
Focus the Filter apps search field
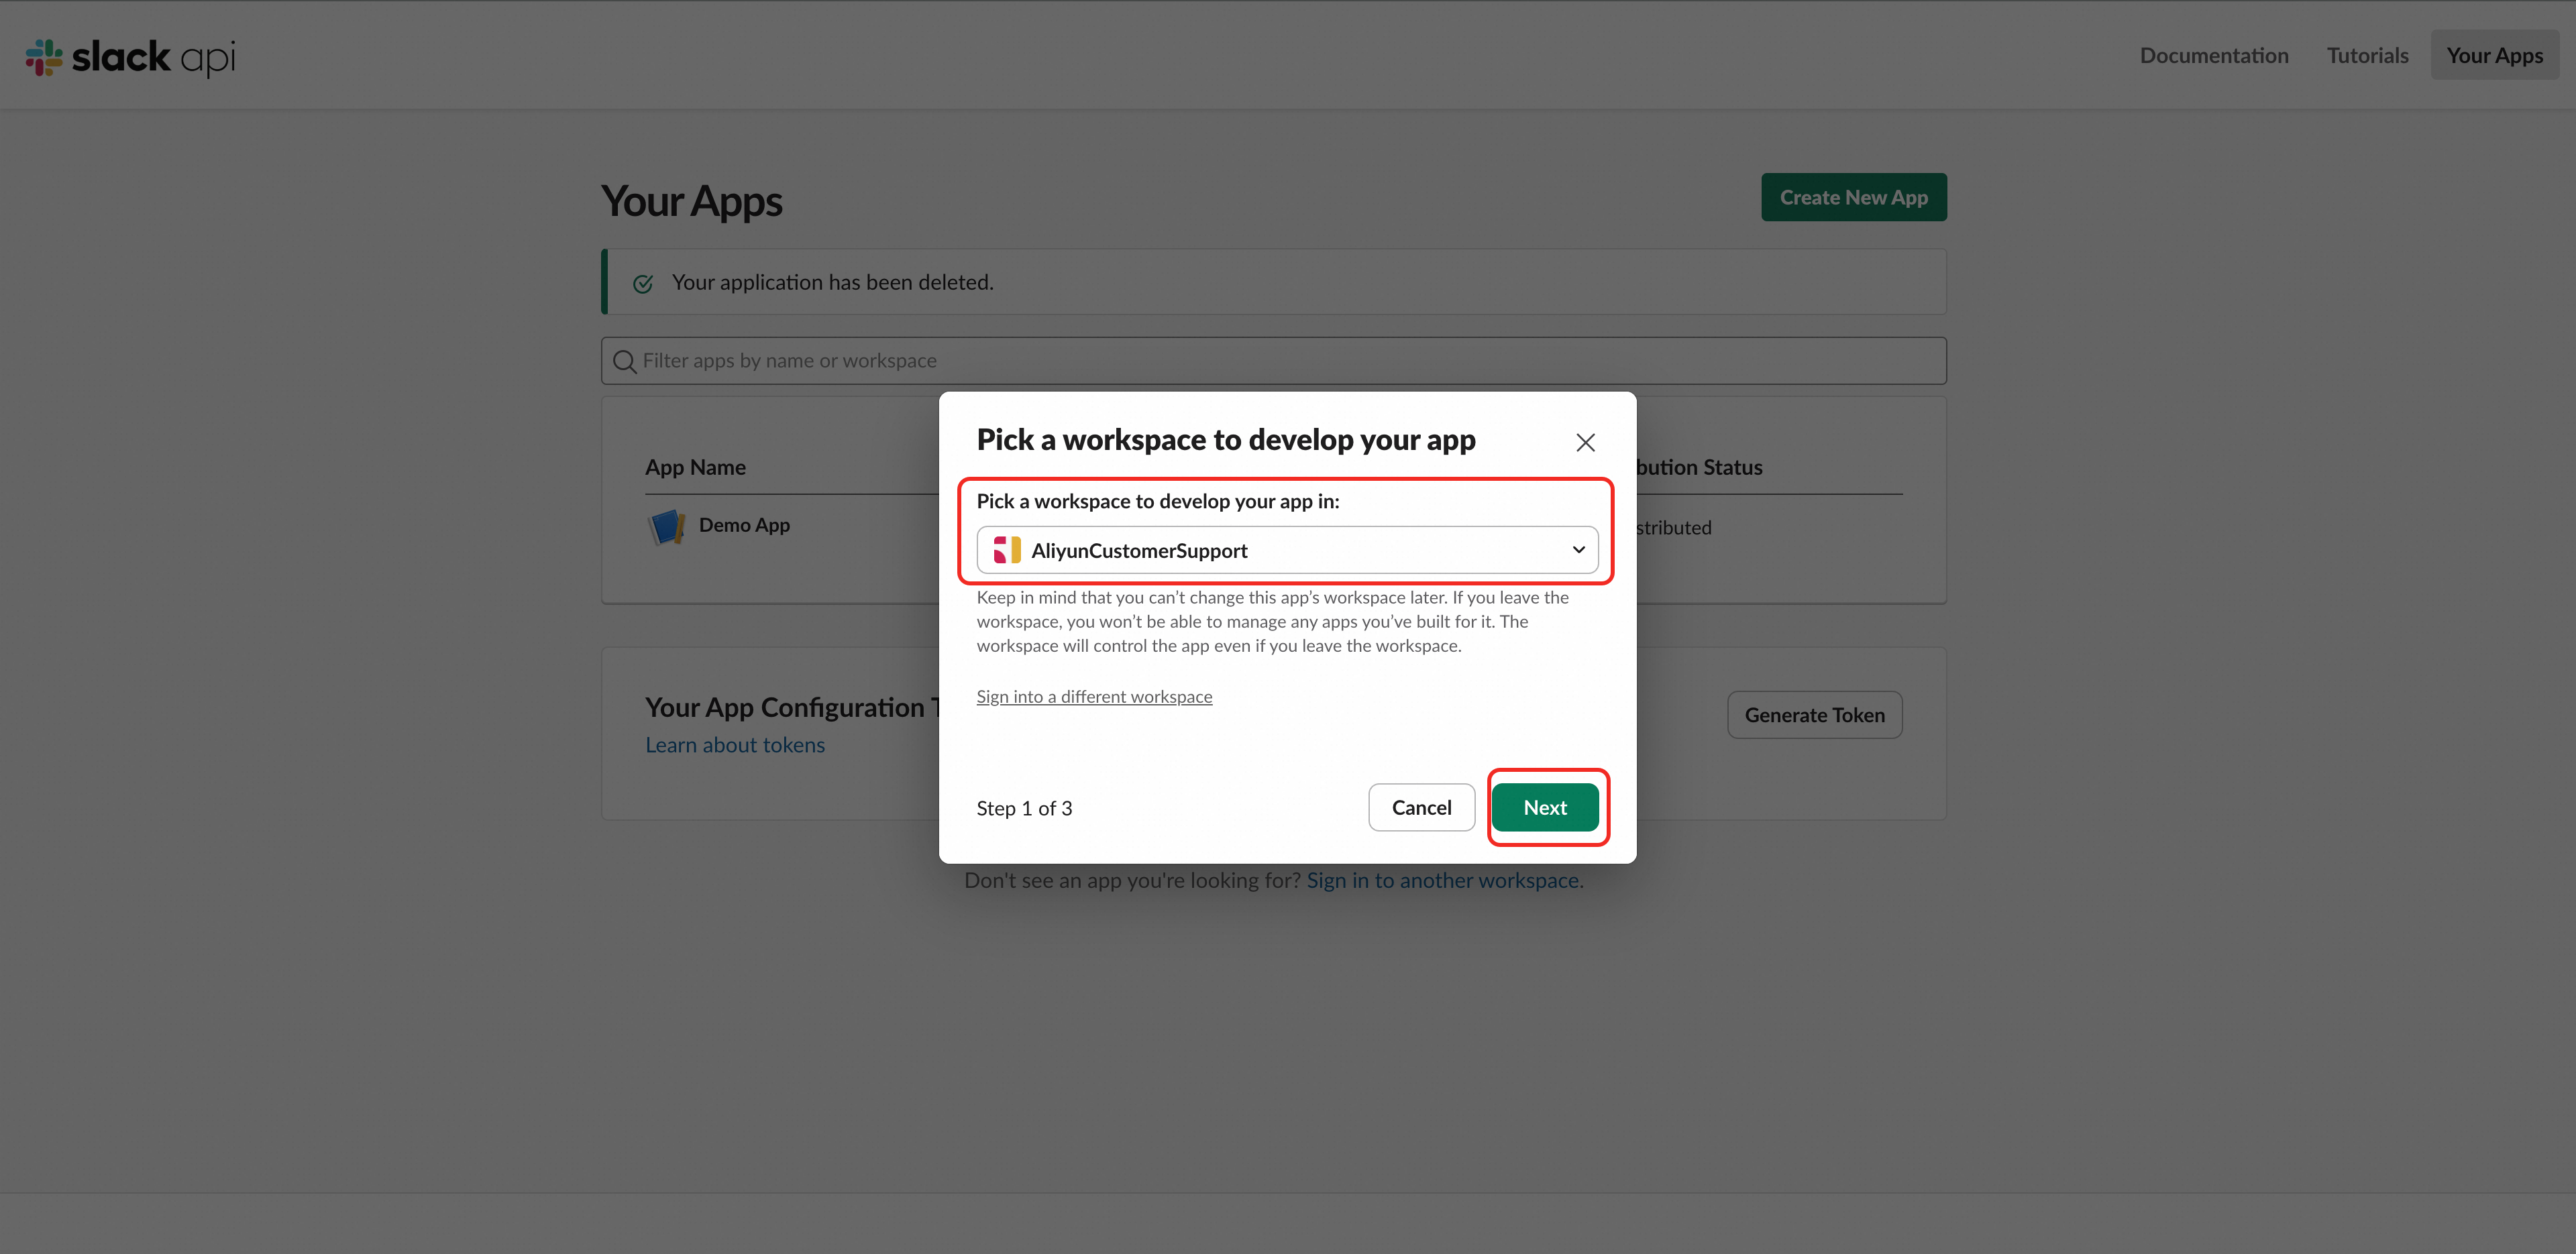pyautogui.click(x=1273, y=361)
